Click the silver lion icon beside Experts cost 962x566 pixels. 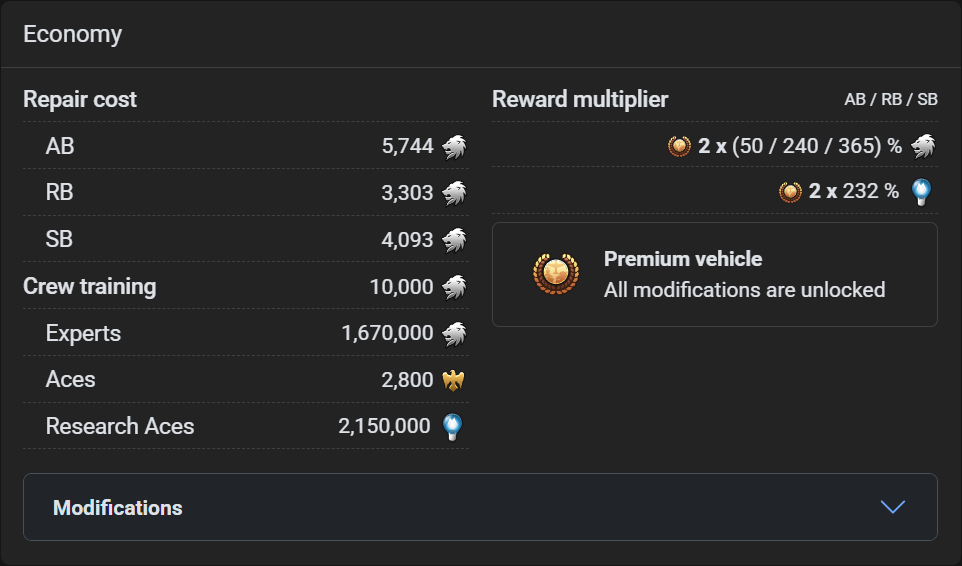click(x=455, y=333)
